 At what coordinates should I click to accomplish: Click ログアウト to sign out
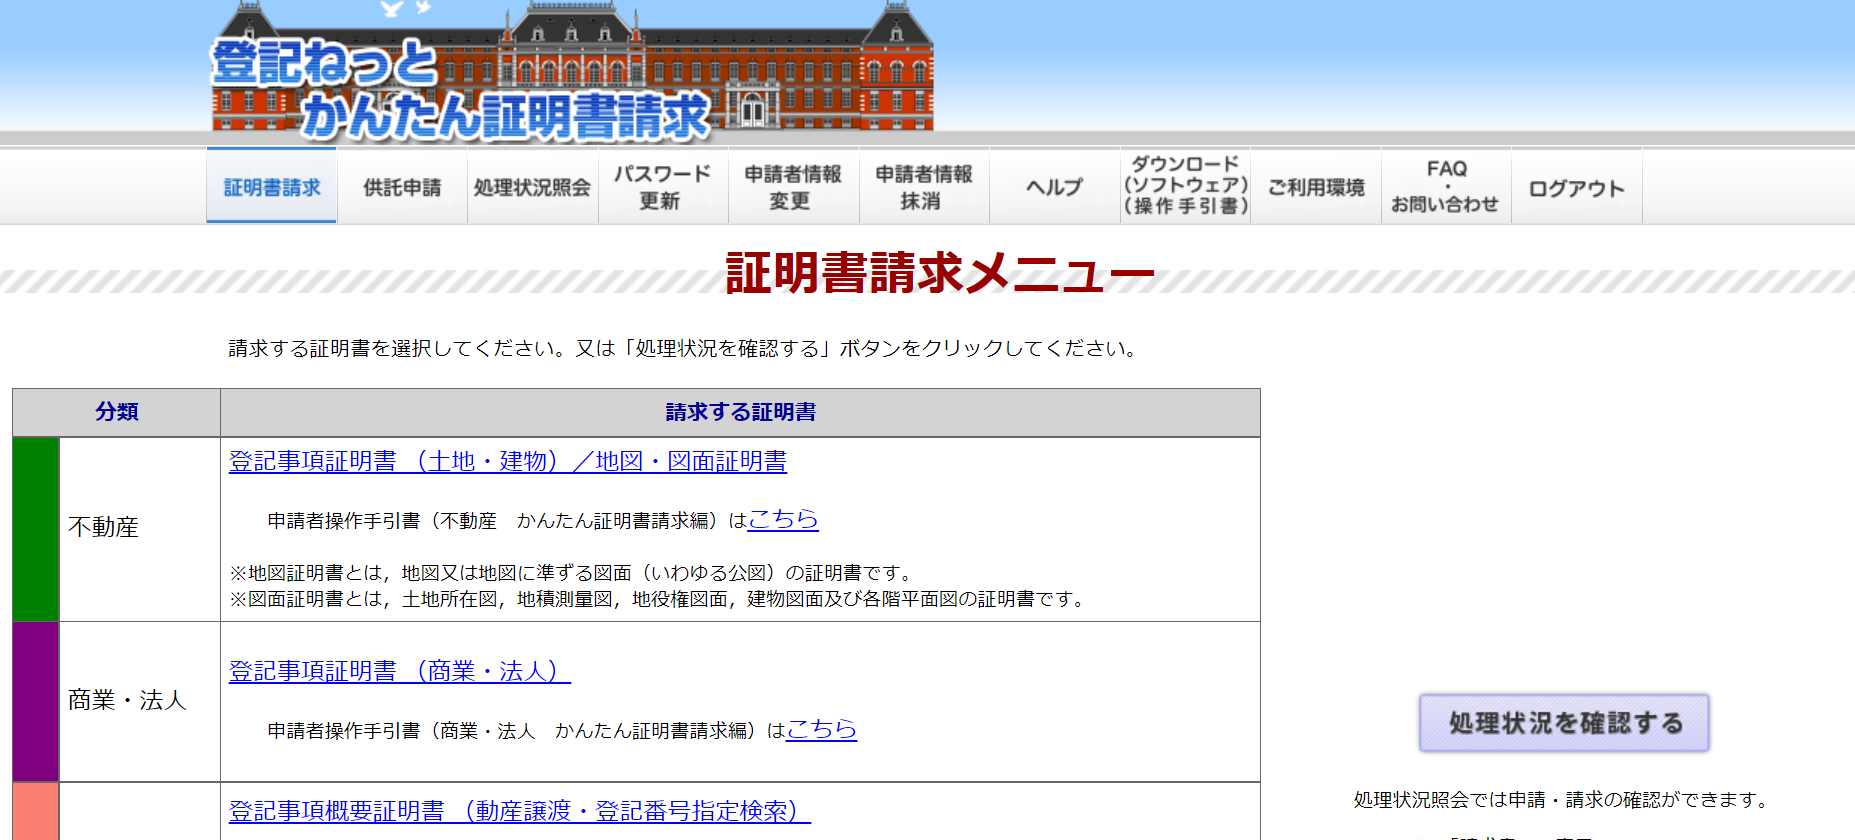[1576, 188]
